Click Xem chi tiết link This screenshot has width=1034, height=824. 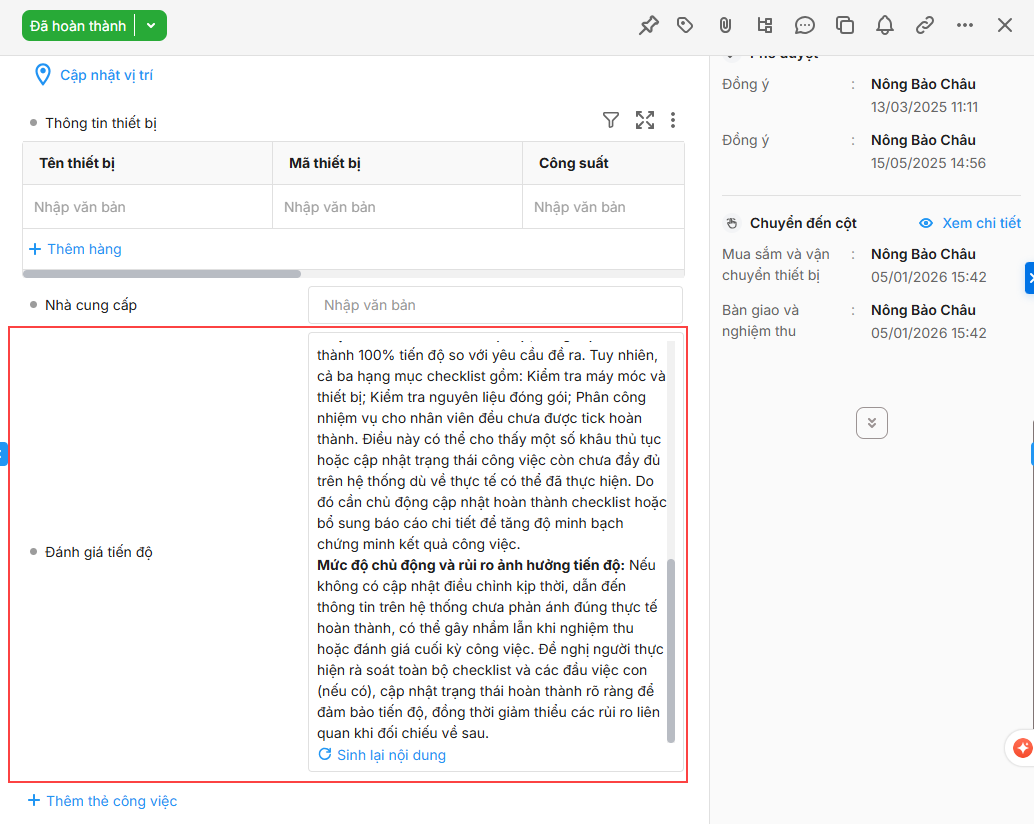pos(981,223)
